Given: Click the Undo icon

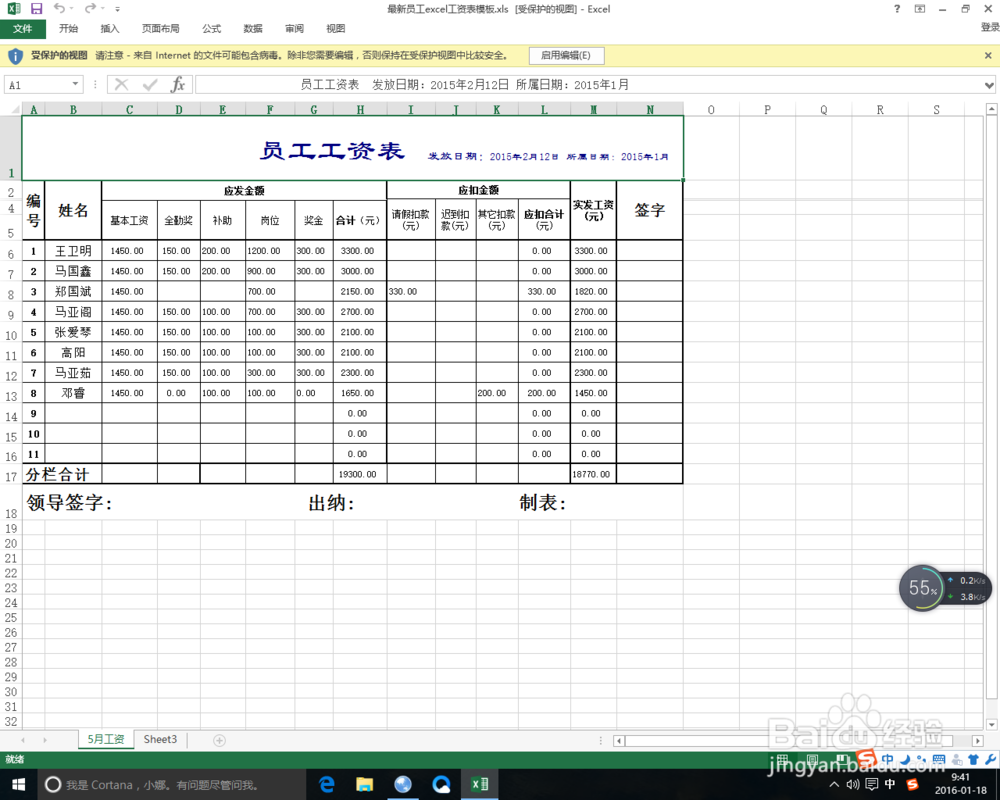Looking at the screenshot, I should point(60,8).
